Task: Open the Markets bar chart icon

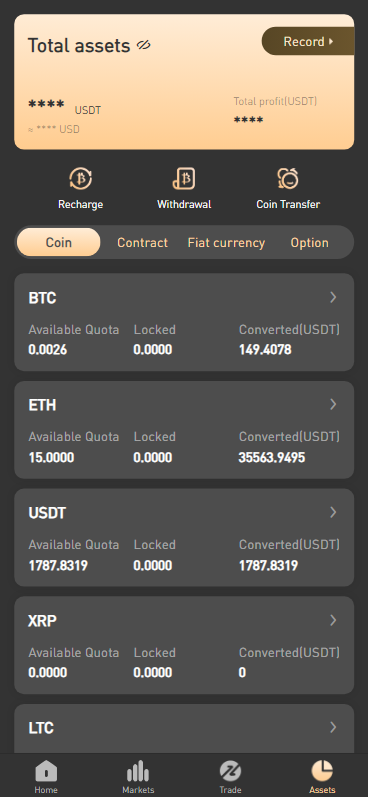Action: click(138, 772)
